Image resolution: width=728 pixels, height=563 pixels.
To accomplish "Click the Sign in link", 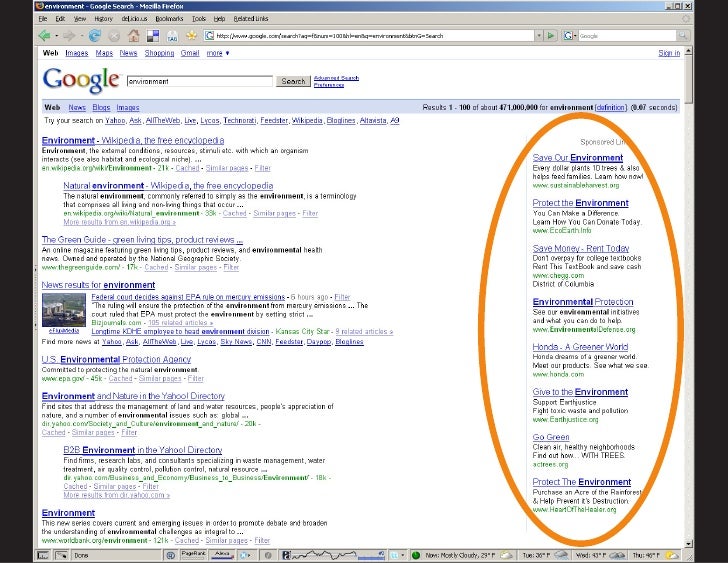I will click(x=669, y=53).
